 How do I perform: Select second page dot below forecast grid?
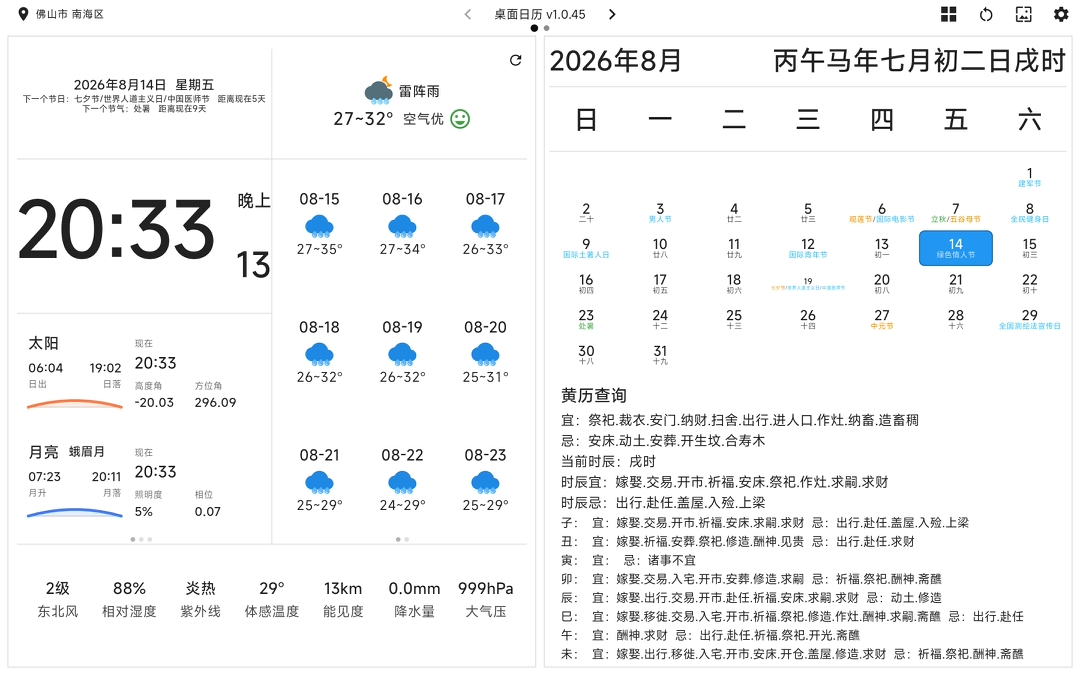tap(406, 539)
